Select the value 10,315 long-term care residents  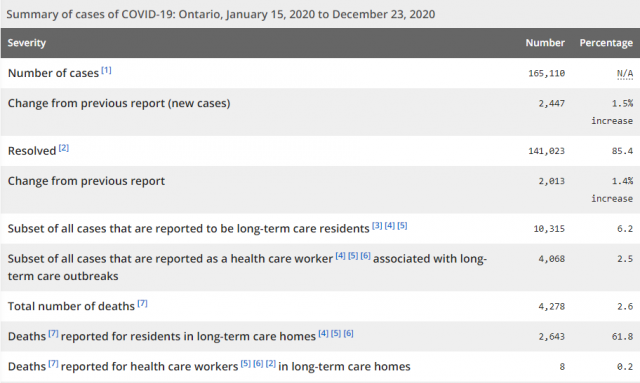(x=549, y=229)
